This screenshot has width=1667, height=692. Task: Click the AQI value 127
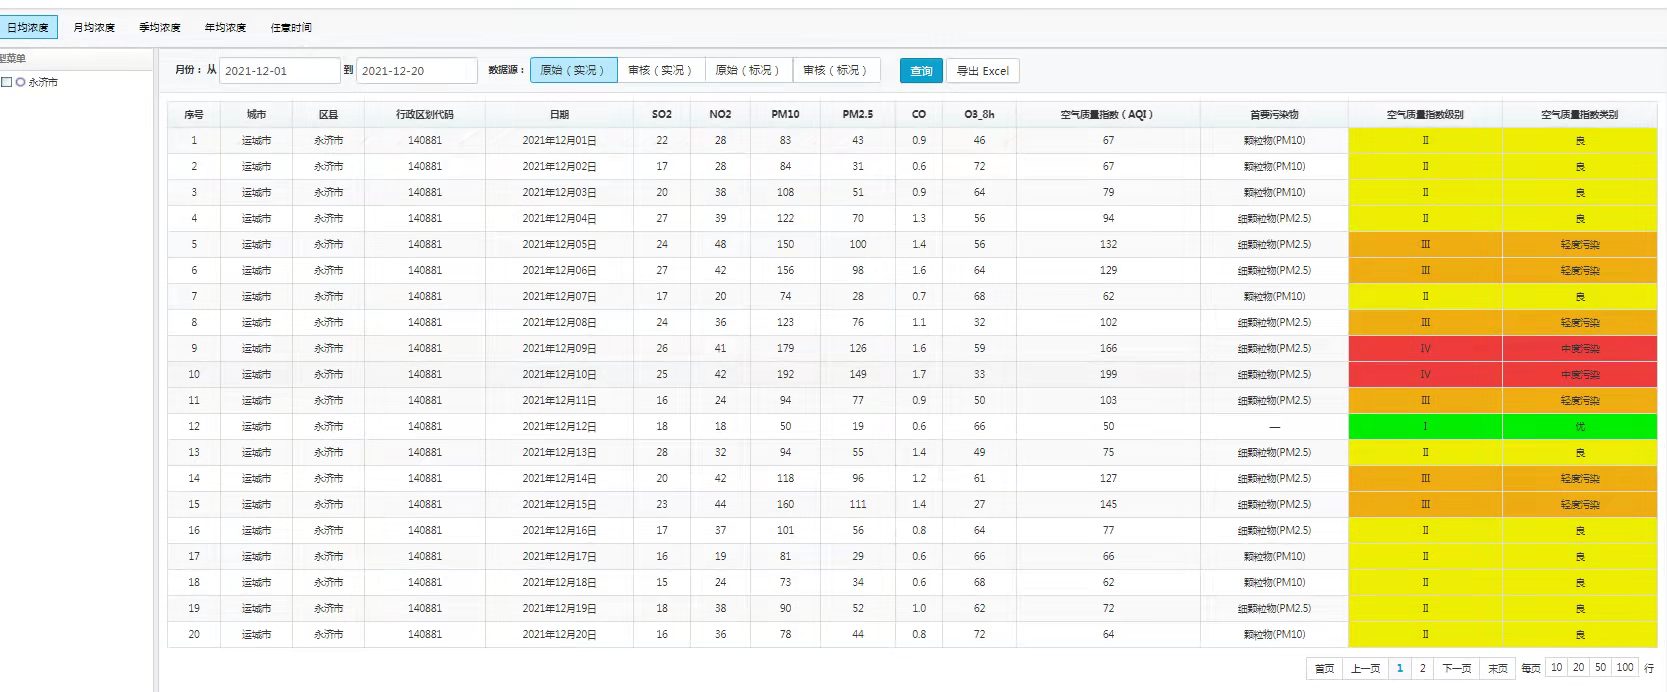coord(1108,478)
